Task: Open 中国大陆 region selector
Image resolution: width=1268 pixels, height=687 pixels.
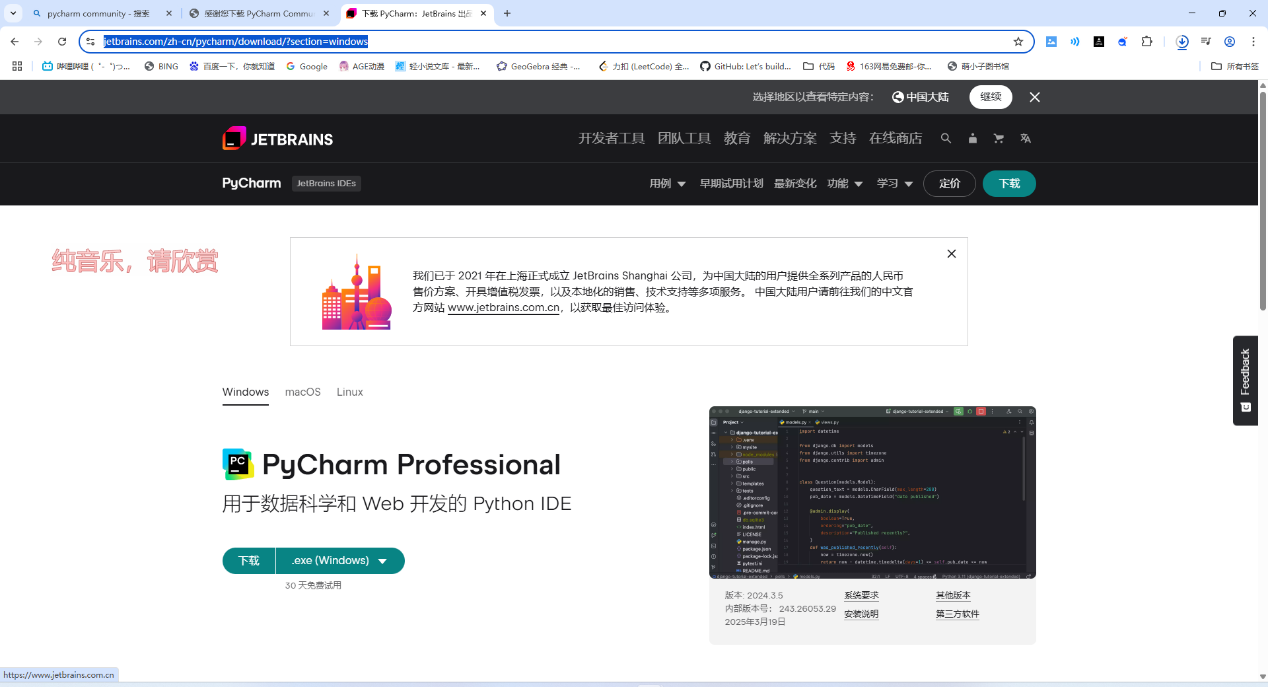Action: [x=920, y=97]
